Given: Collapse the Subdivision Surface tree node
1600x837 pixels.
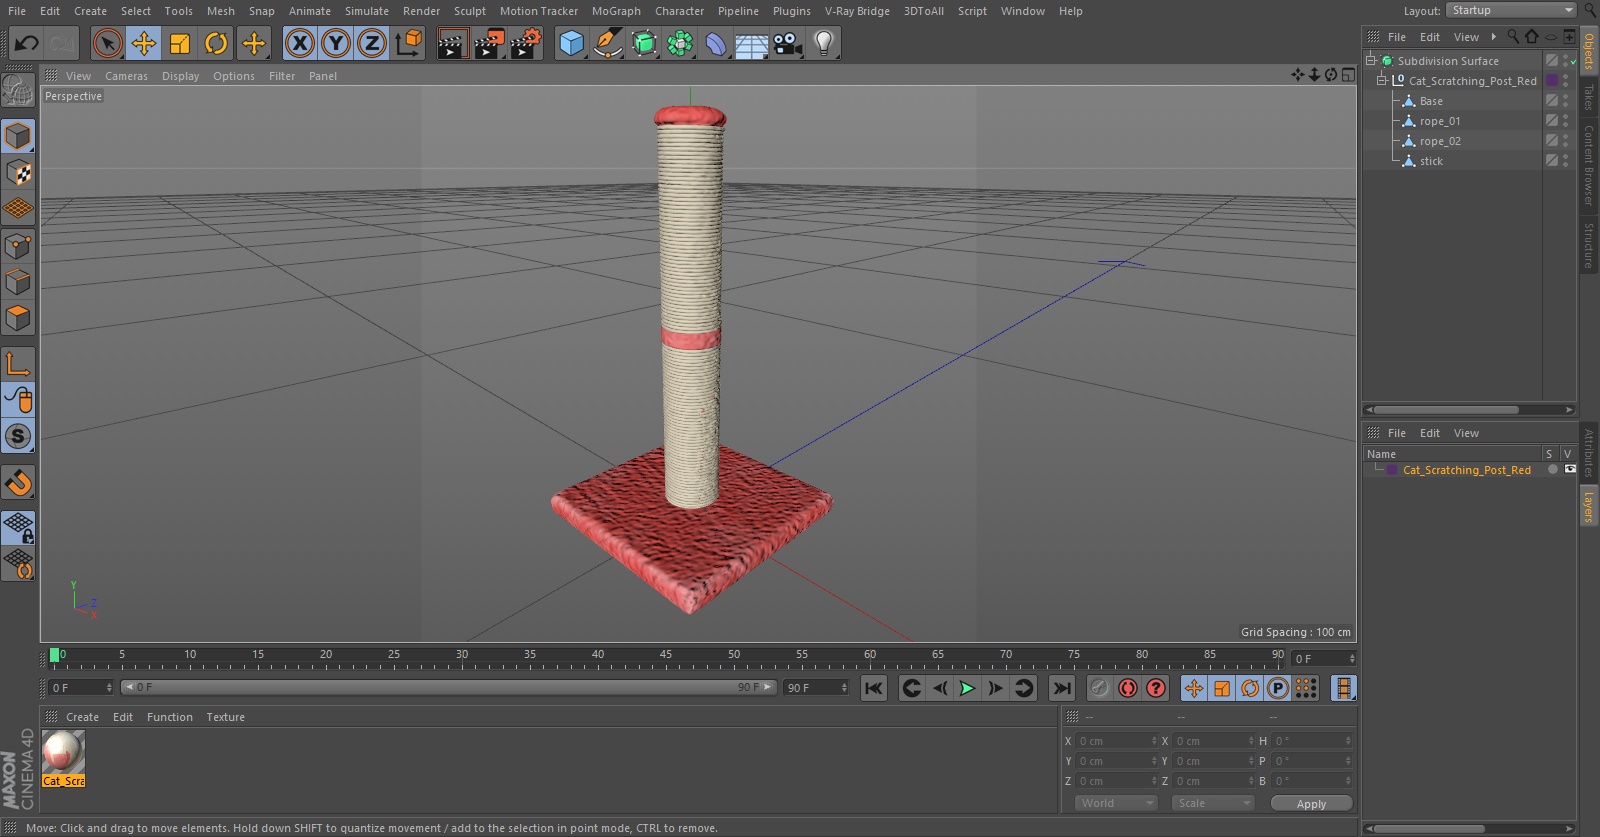Looking at the screenshot, I should [x=1371, y=60].
